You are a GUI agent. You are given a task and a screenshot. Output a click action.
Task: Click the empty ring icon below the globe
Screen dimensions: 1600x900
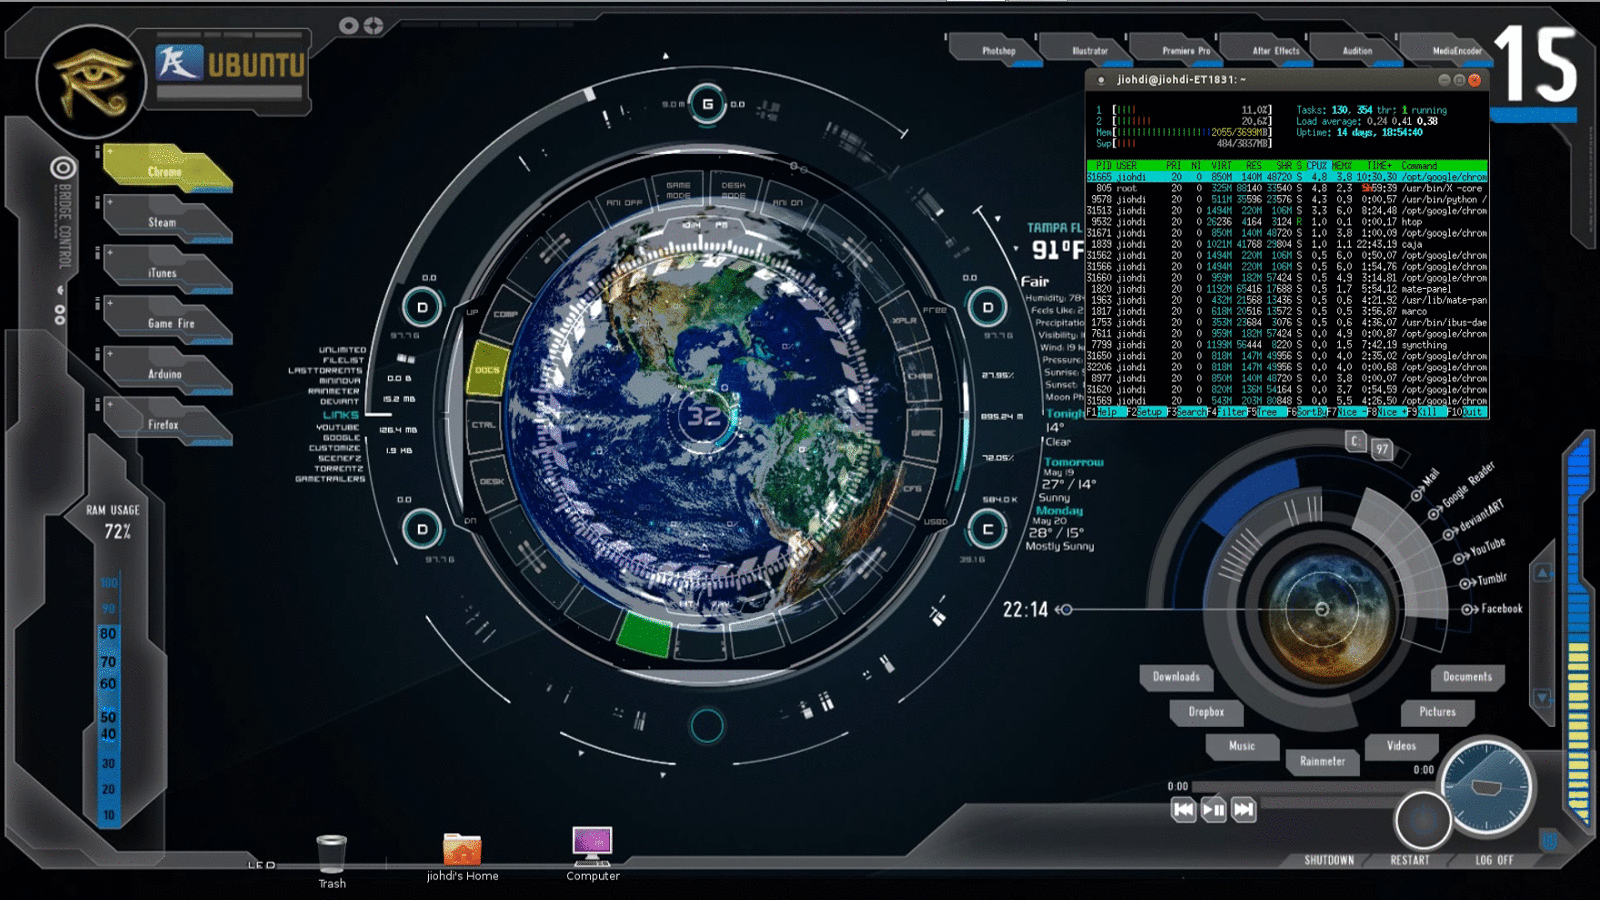(707, 726)
